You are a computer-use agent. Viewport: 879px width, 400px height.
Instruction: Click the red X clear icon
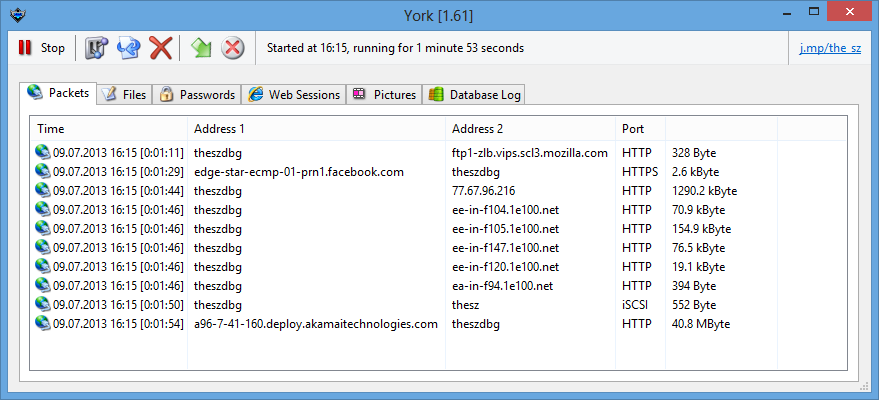pyautogui.click(x=160, y=48)
